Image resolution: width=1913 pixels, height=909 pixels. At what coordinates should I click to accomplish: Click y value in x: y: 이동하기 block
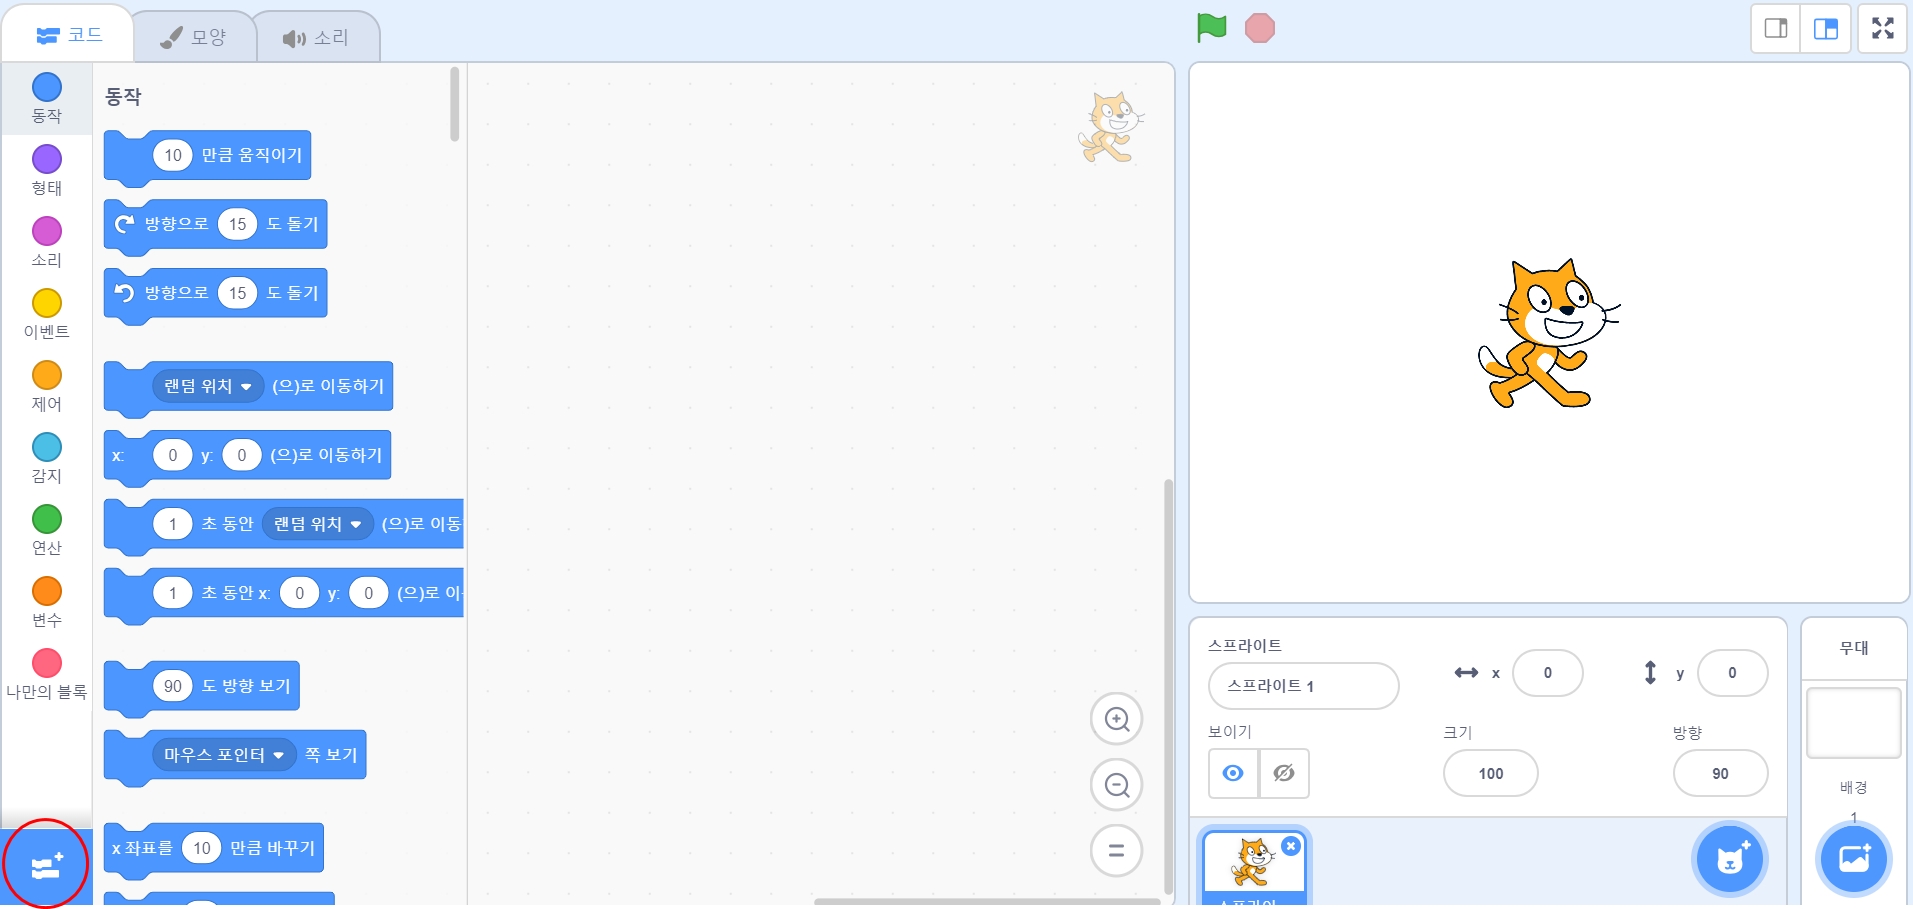point(242,455)
